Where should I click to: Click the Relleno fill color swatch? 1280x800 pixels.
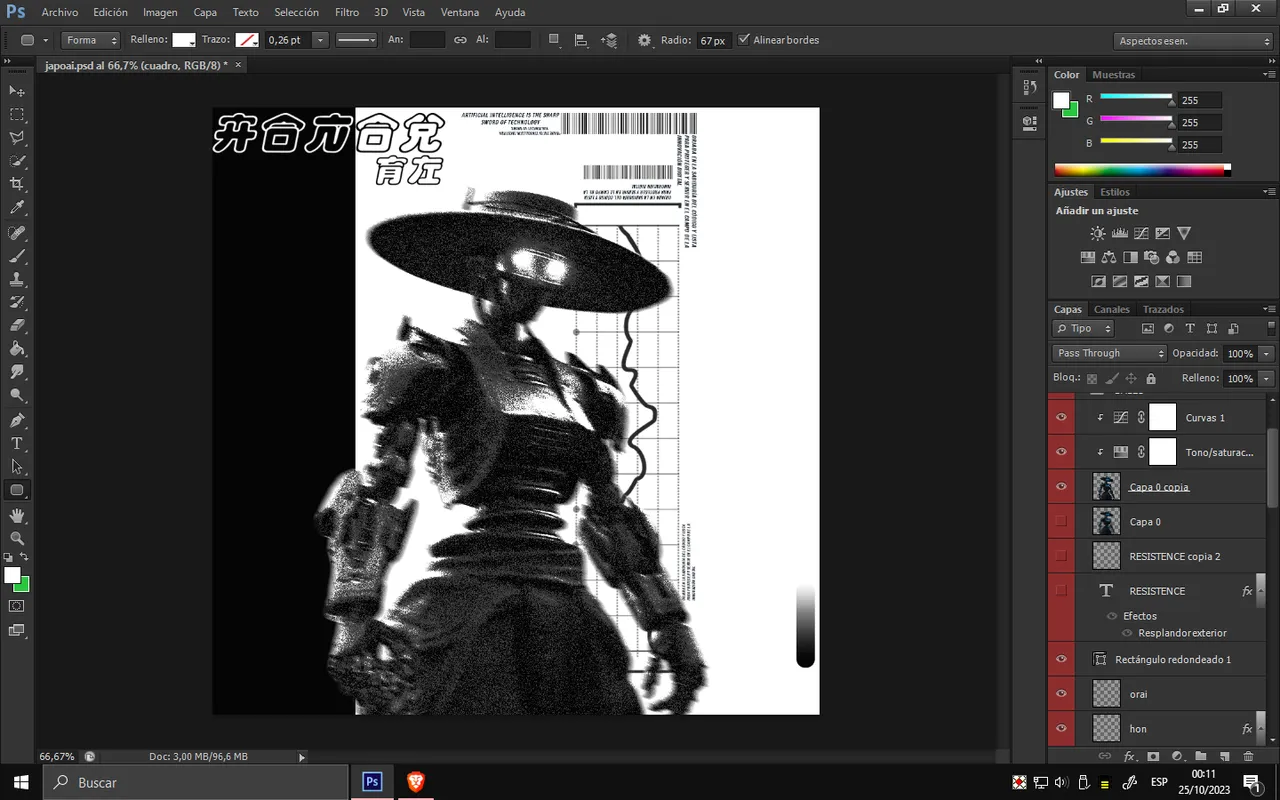184,40
